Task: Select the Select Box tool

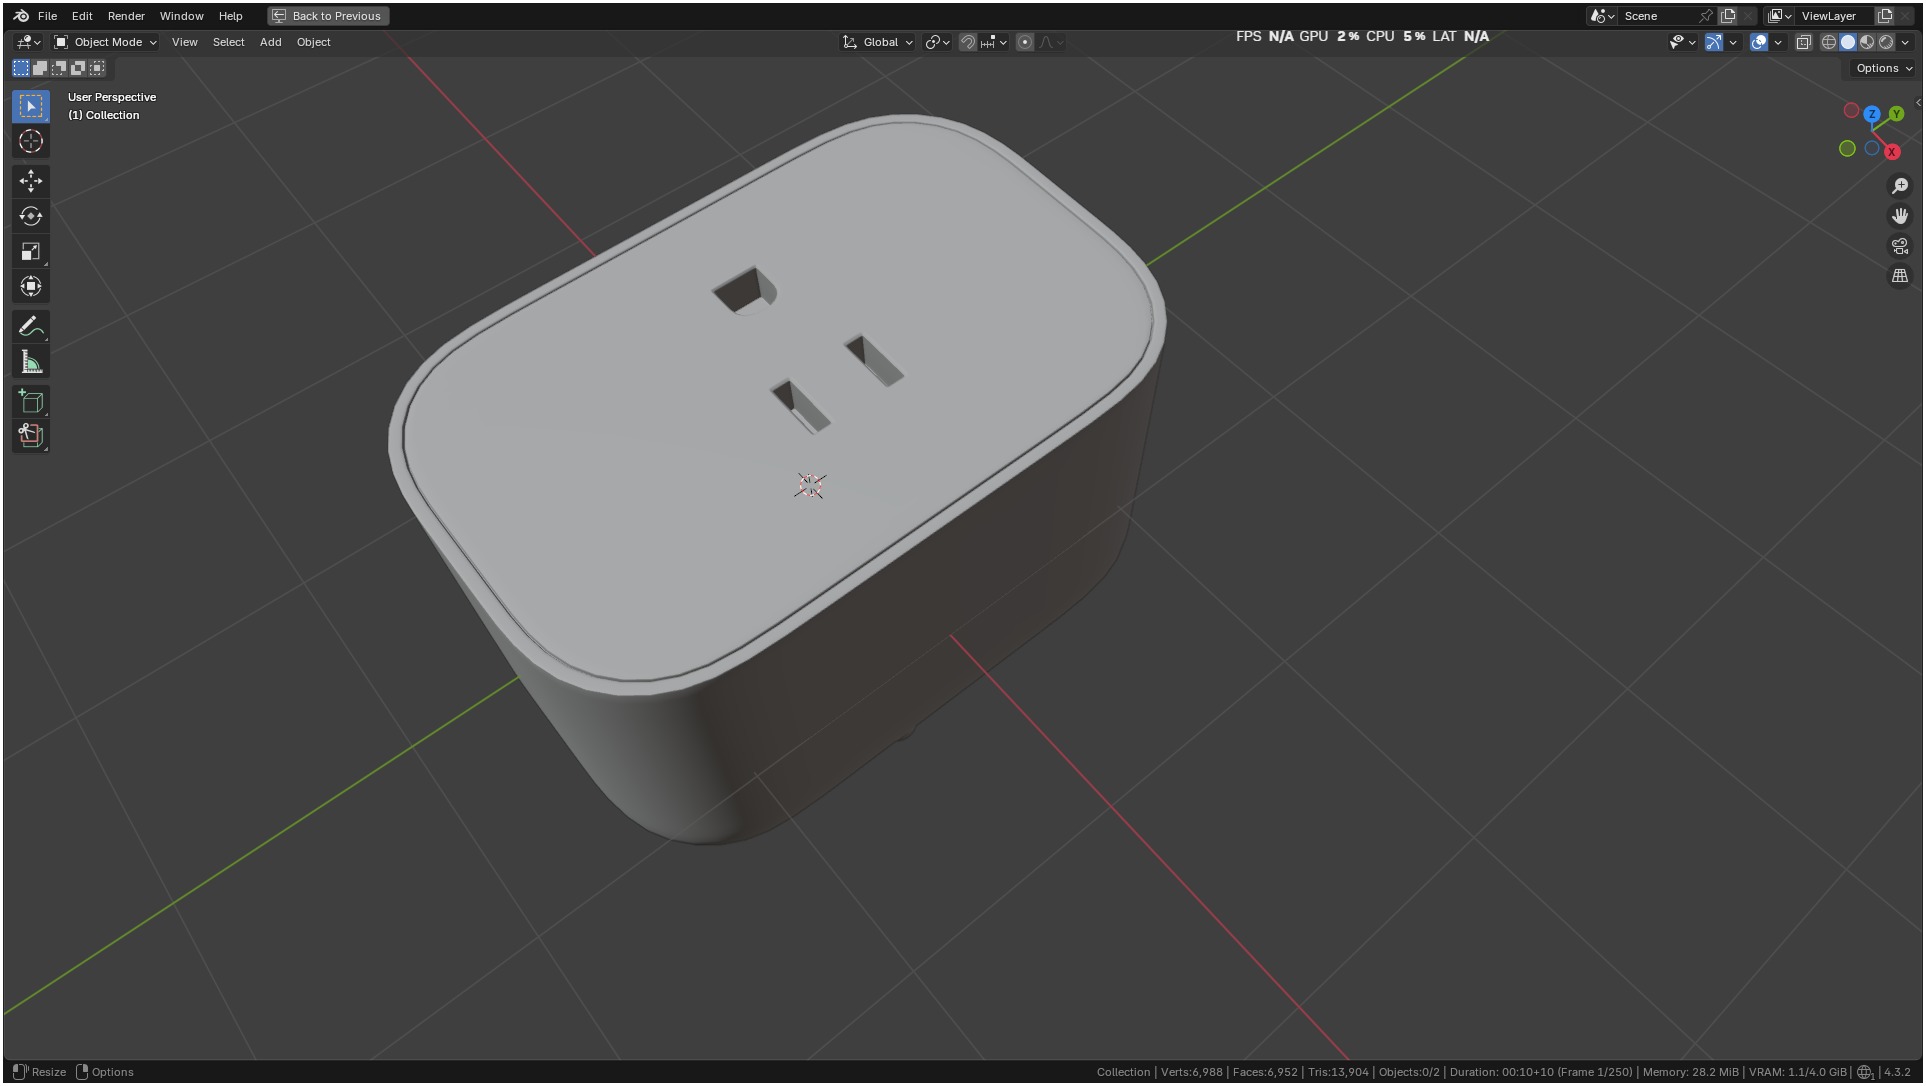Action: click(x=31, y=106)
